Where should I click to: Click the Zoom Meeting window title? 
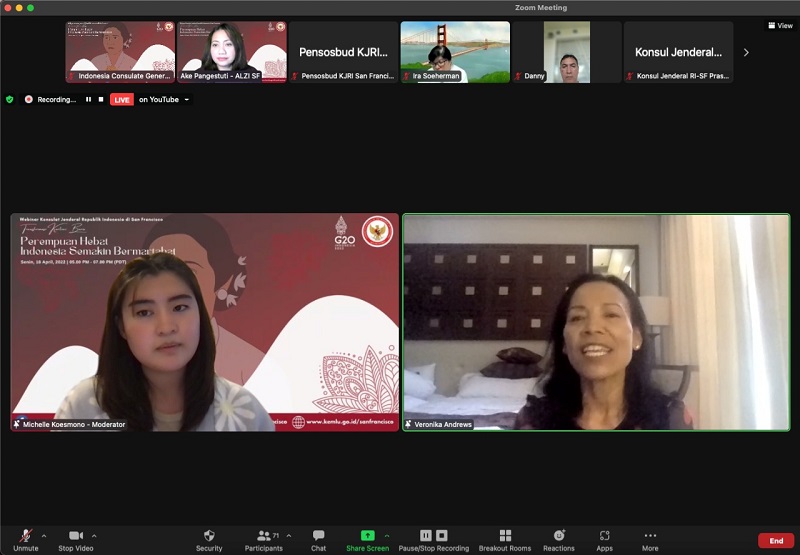coord(541,8)
